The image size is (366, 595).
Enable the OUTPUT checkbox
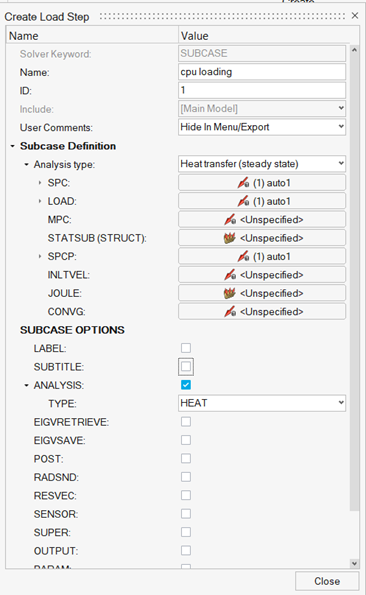[x=186, y=551]
